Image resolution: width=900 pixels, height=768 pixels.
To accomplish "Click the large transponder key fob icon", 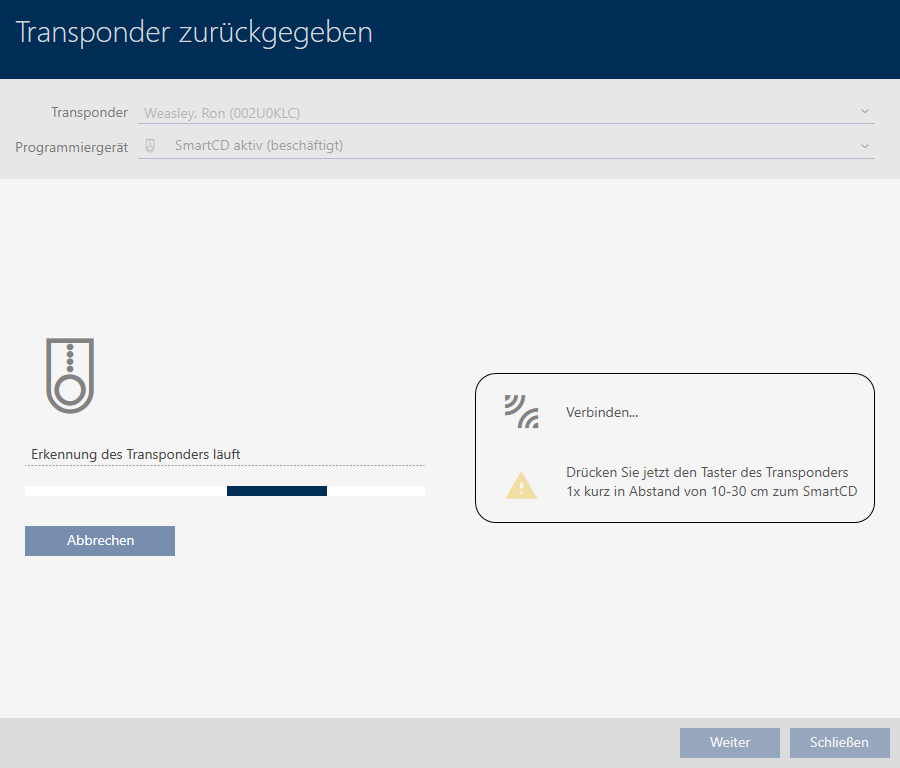I will click(x=70, y=375).
